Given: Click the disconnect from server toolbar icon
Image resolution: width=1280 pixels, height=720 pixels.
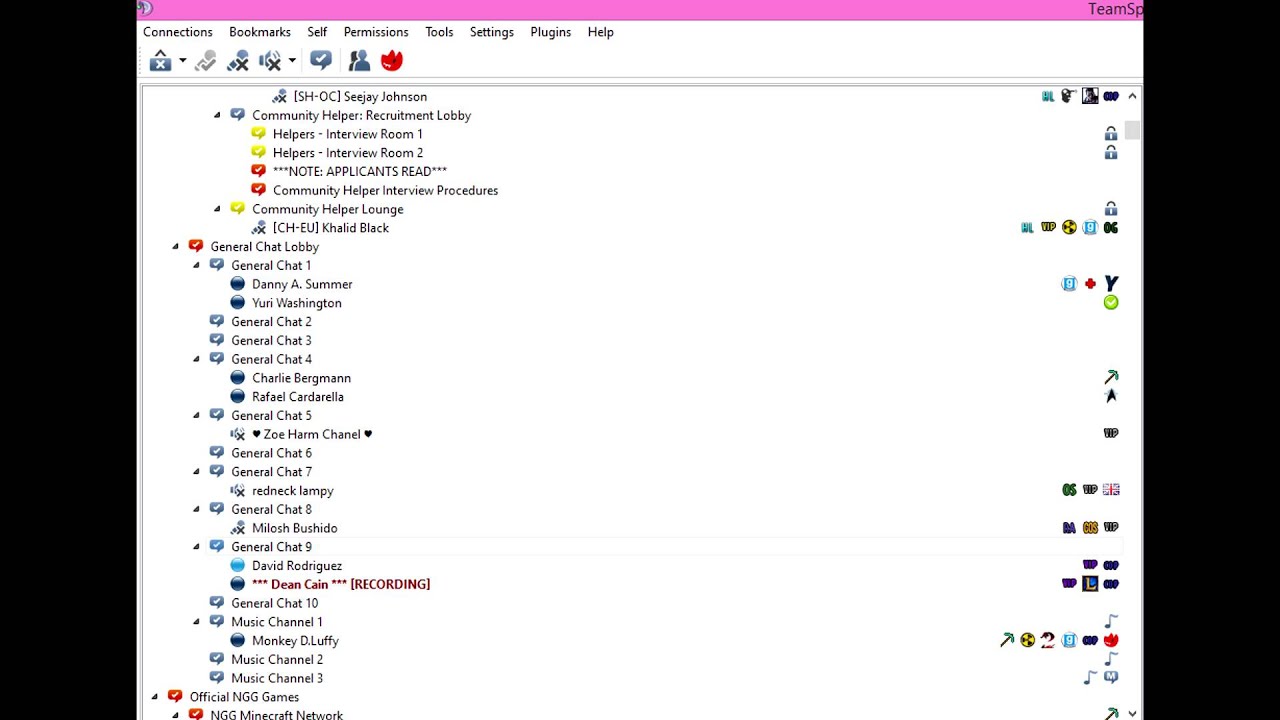Looking at the screenshot, I should (160, 61).
